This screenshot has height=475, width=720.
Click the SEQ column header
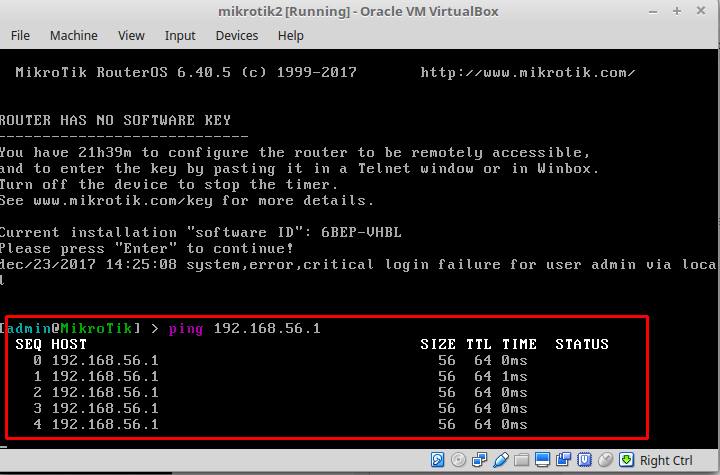28,345
